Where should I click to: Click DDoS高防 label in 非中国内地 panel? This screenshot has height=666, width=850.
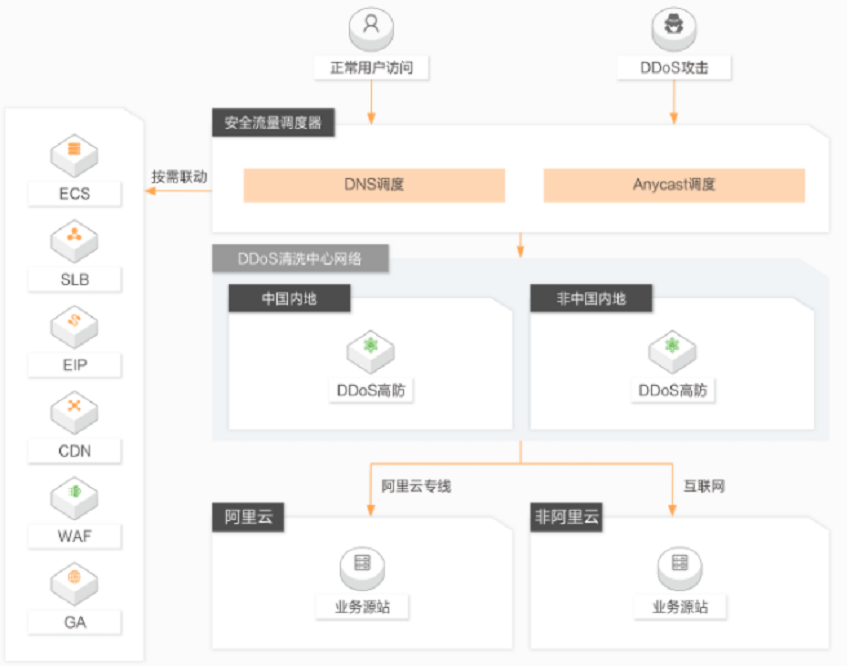click(673, 391)
